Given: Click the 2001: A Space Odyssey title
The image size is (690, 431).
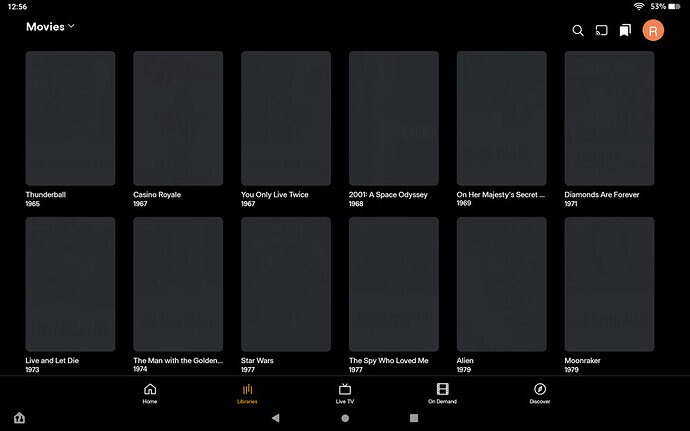Looking at the screenshot, I should click(x=388, y=195).
